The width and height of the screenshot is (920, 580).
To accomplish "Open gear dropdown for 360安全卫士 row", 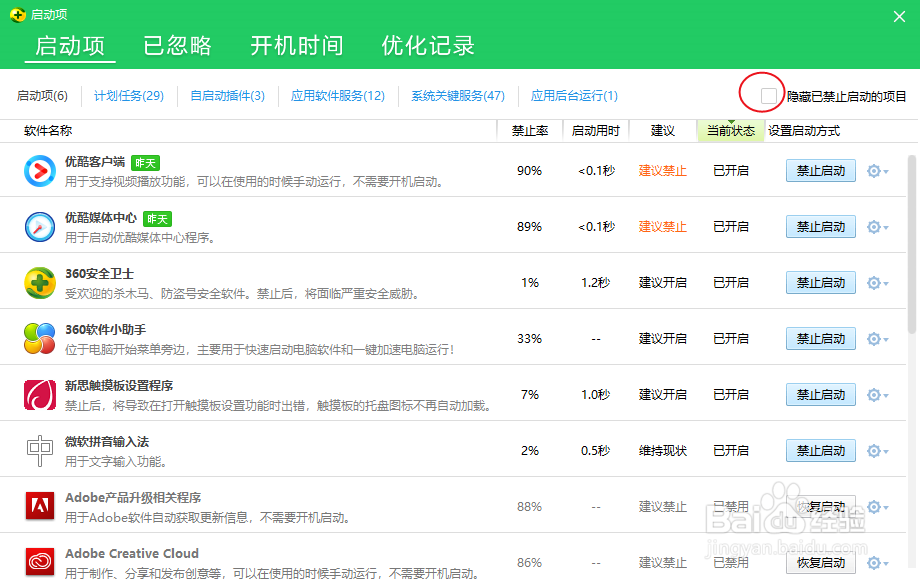I will 877,283.
